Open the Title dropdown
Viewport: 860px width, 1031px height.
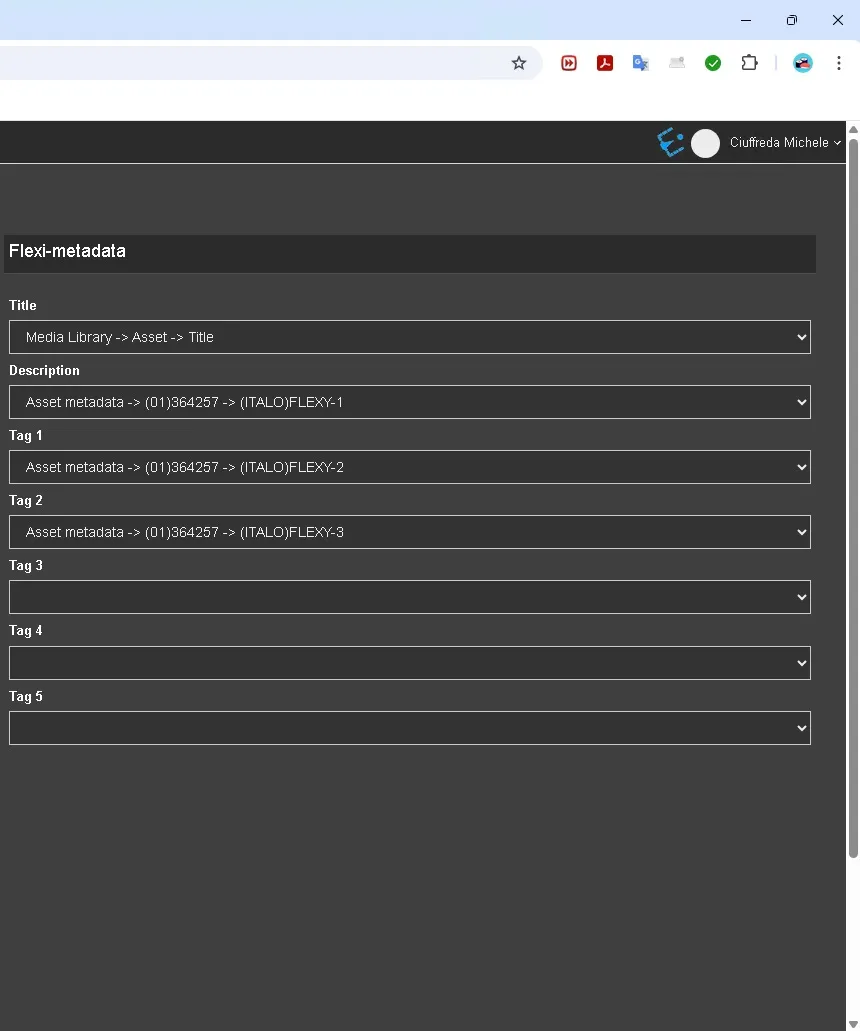coord(409,337)
